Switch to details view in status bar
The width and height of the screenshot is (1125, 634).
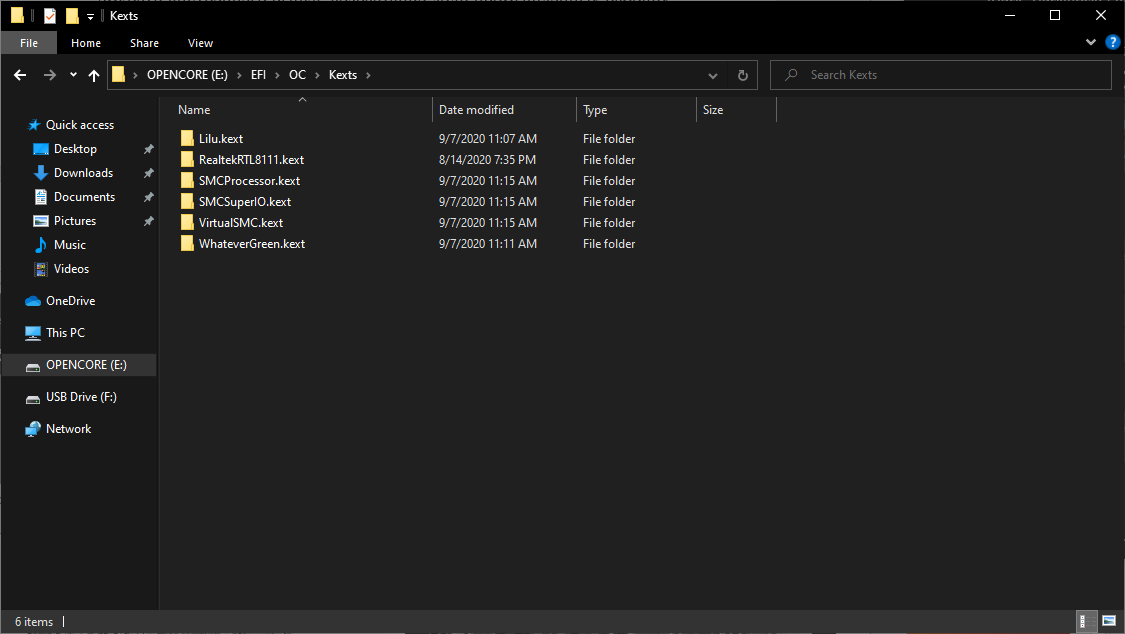(x=1087, y=621)
